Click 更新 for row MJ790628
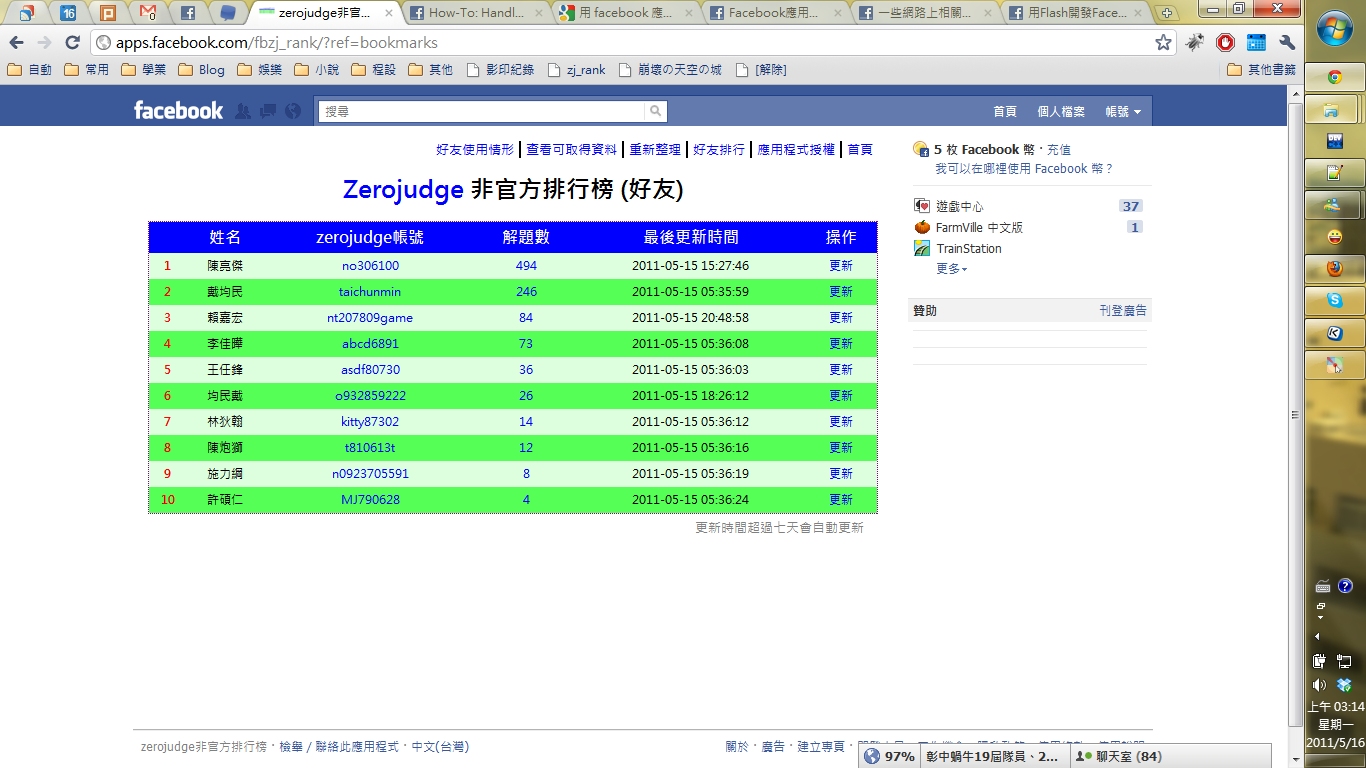Screen dimensions: 1366x768 (x=841, y=500)
